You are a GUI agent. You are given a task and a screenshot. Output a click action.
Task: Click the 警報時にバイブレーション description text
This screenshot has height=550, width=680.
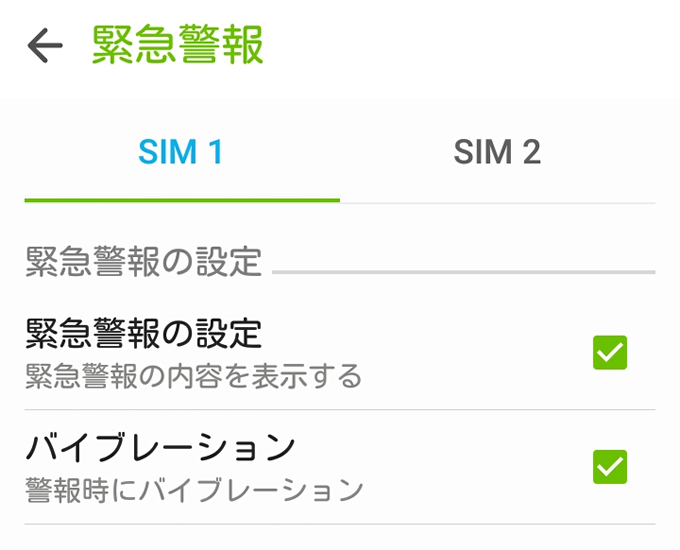click(x=194, y=490)
